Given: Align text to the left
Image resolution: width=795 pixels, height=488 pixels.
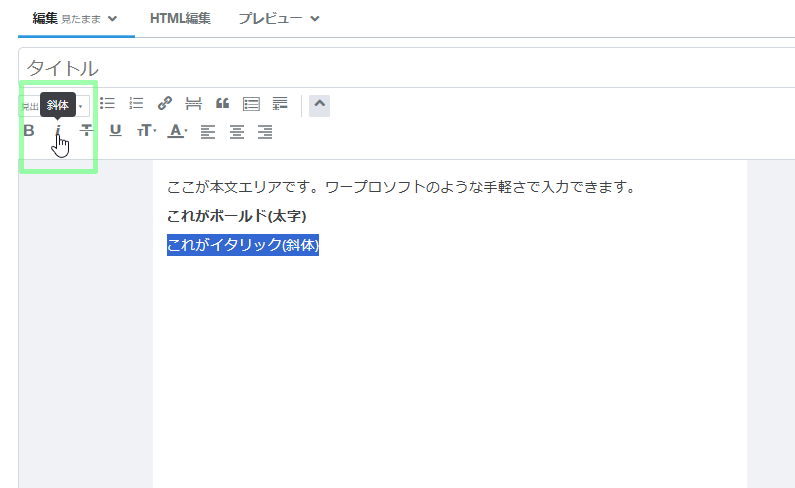Looking at the screenshot, I should coord(208,132).
